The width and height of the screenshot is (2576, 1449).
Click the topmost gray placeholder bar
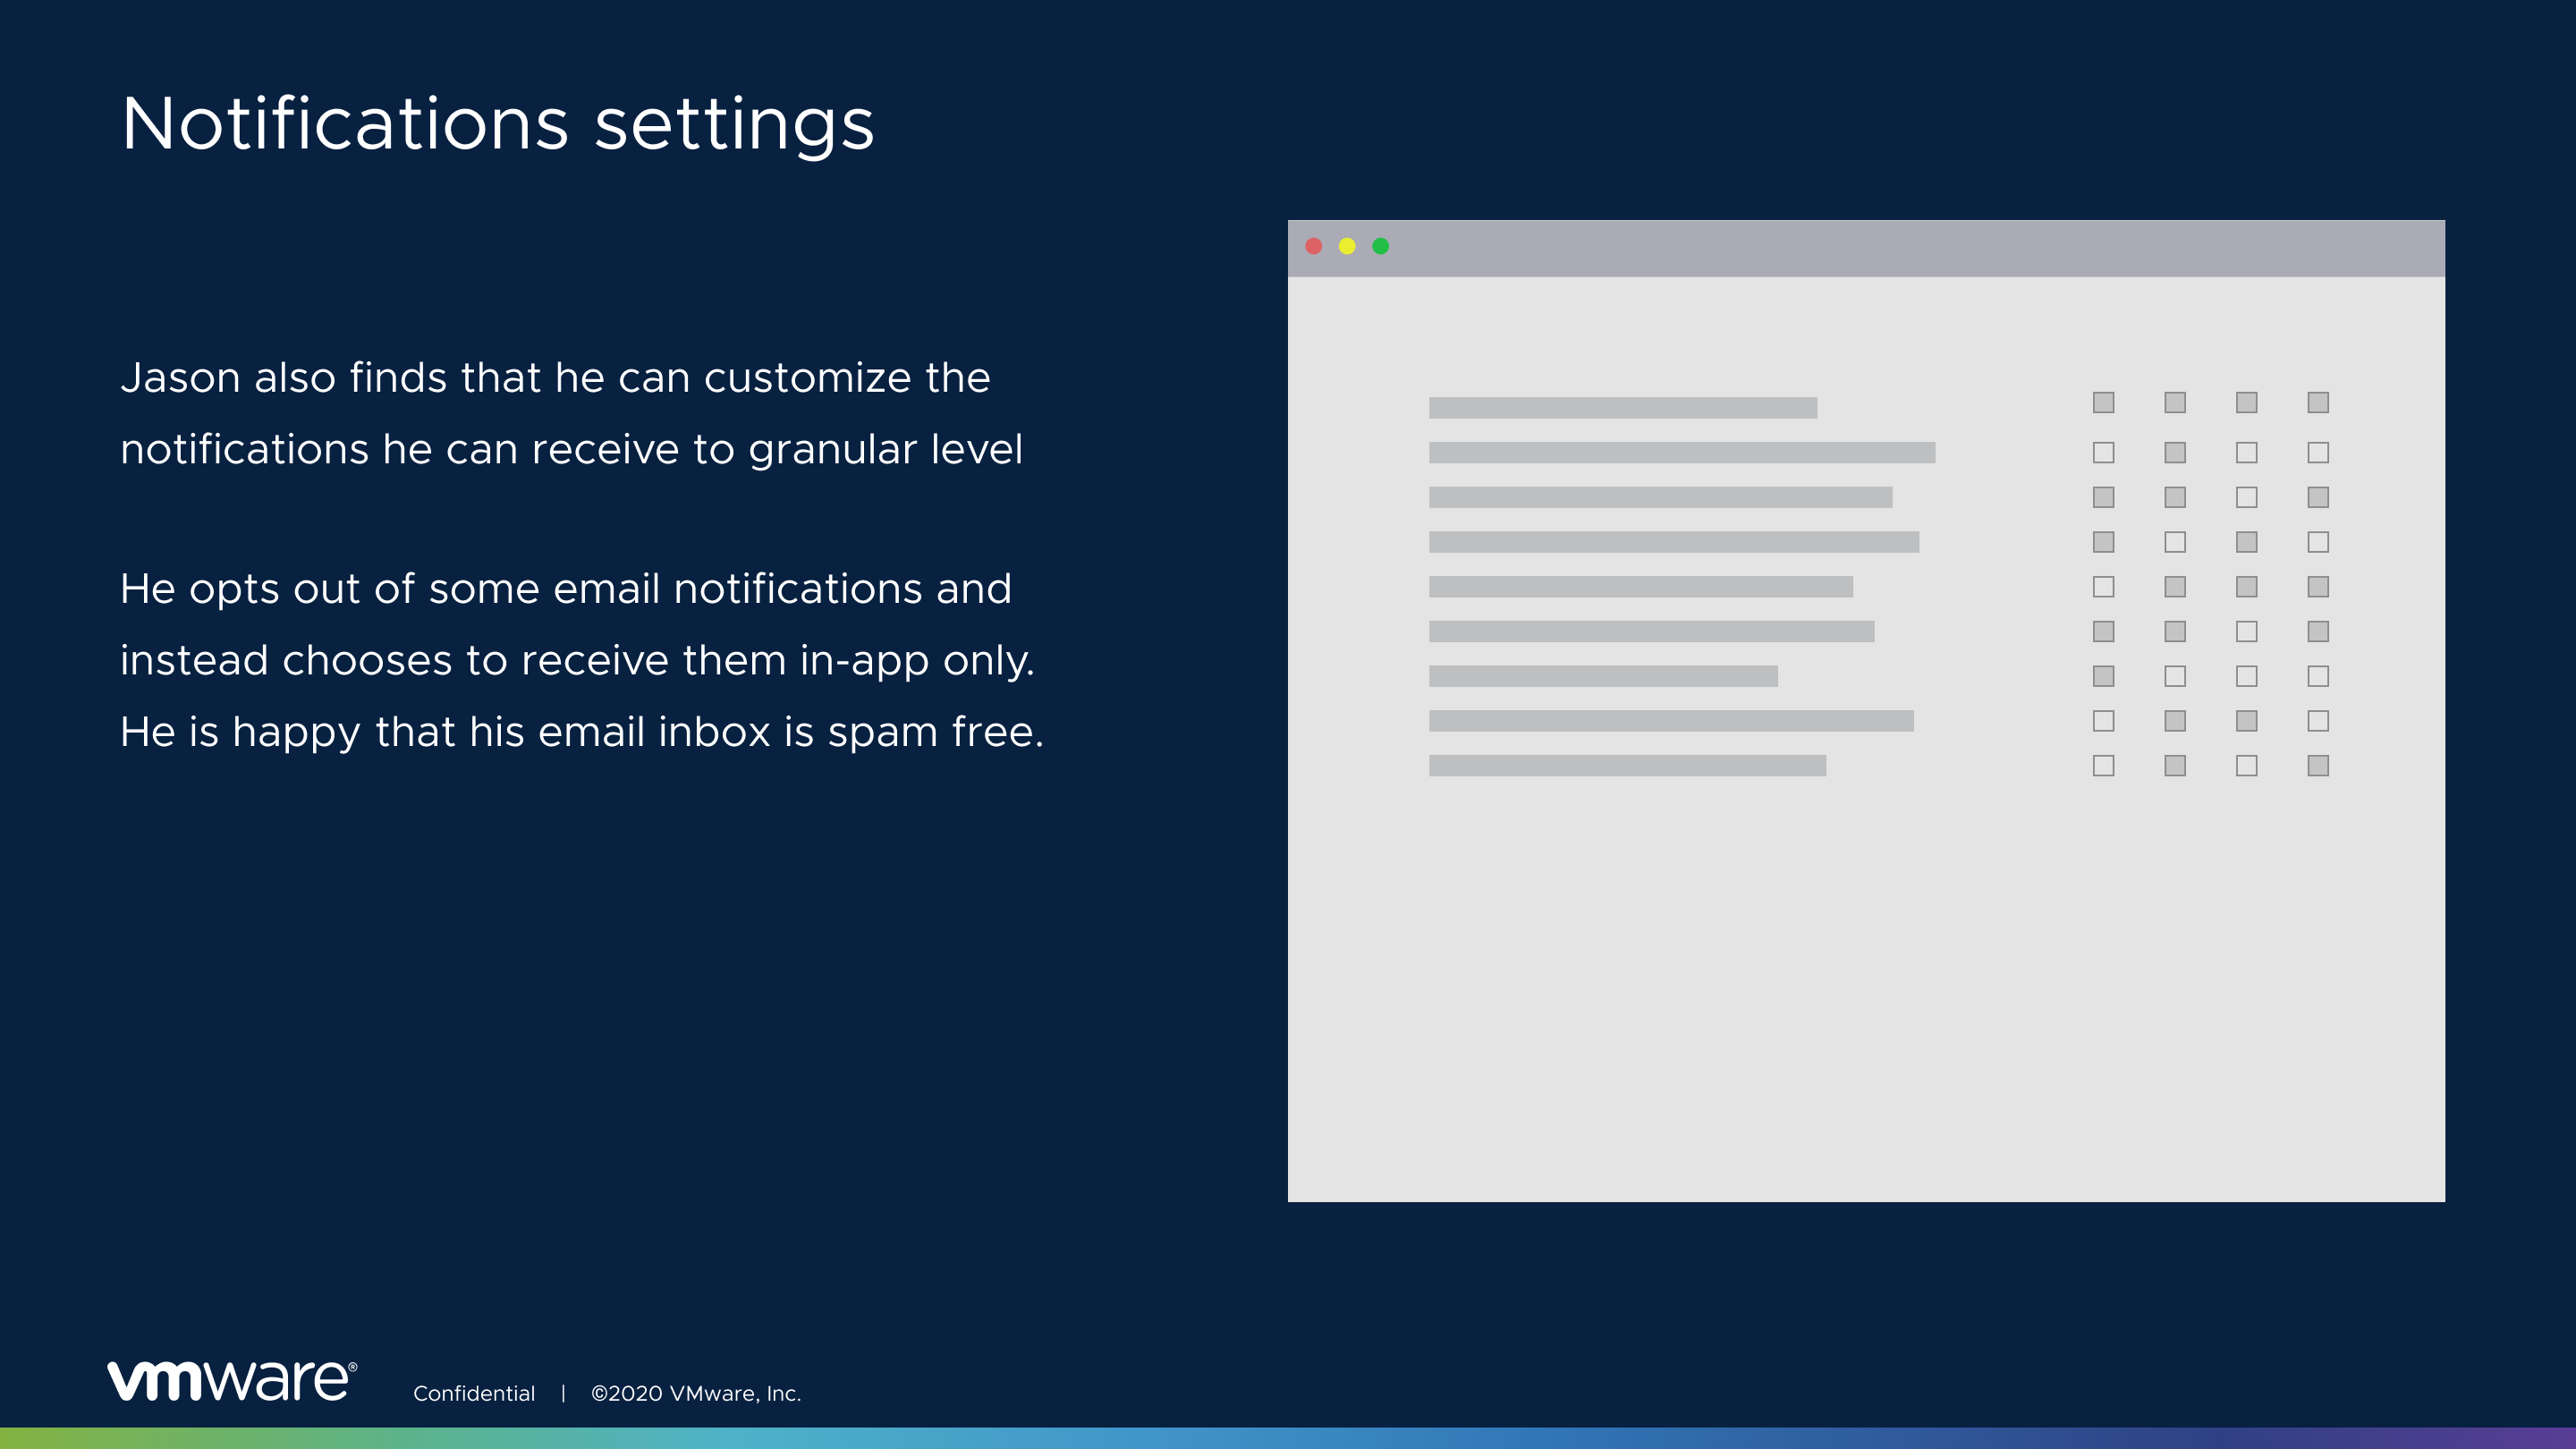pyautogui.click(x=1622, y=408)
